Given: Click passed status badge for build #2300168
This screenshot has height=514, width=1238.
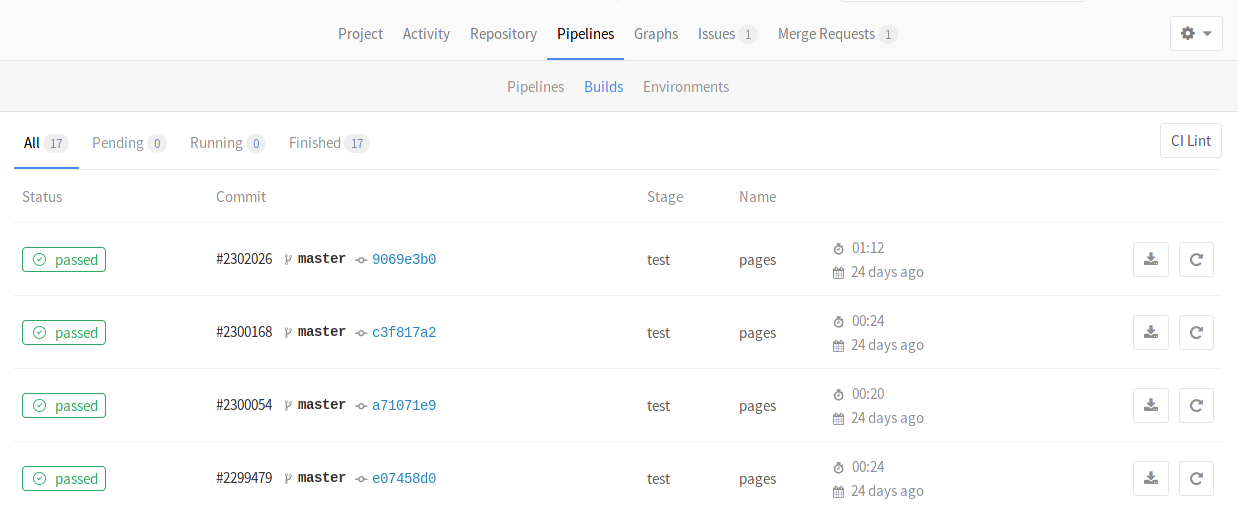Looking at the screenshot, I should (64, 333).
